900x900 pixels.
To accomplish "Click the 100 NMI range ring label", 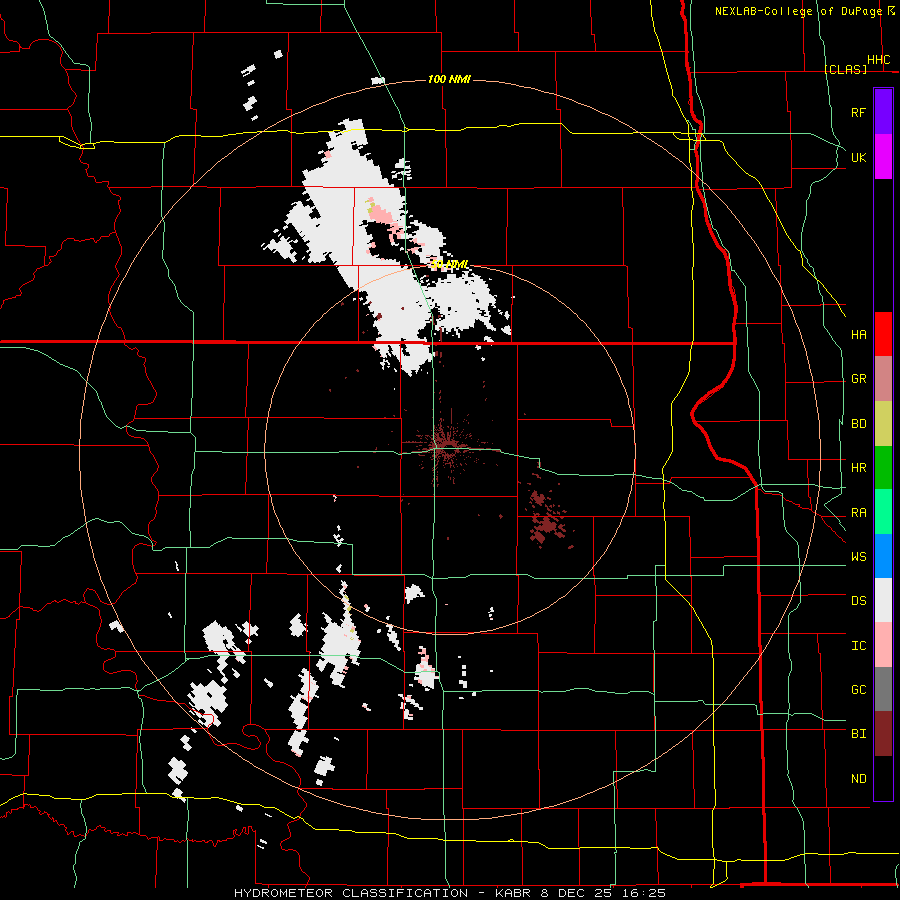I will [x=449, y=79].
